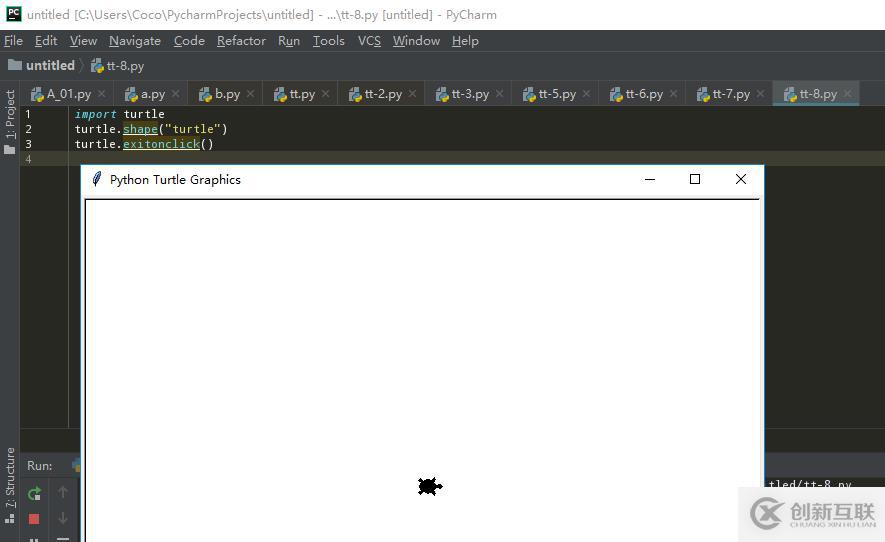
Task: Open the Window menu
Action: click(x=417, y=41)
